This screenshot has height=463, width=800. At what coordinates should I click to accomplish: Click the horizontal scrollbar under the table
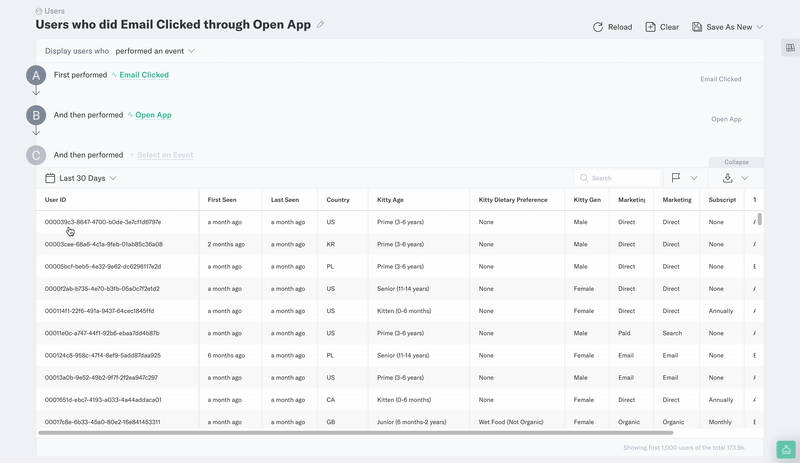coord(356,433)
